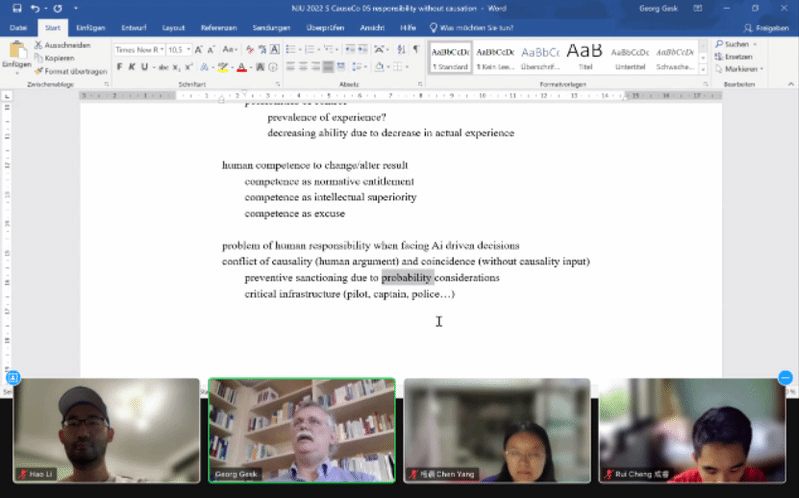This screenshot has width=799, height=498.
Task: Undo the last action
Action: pos(35,8)
